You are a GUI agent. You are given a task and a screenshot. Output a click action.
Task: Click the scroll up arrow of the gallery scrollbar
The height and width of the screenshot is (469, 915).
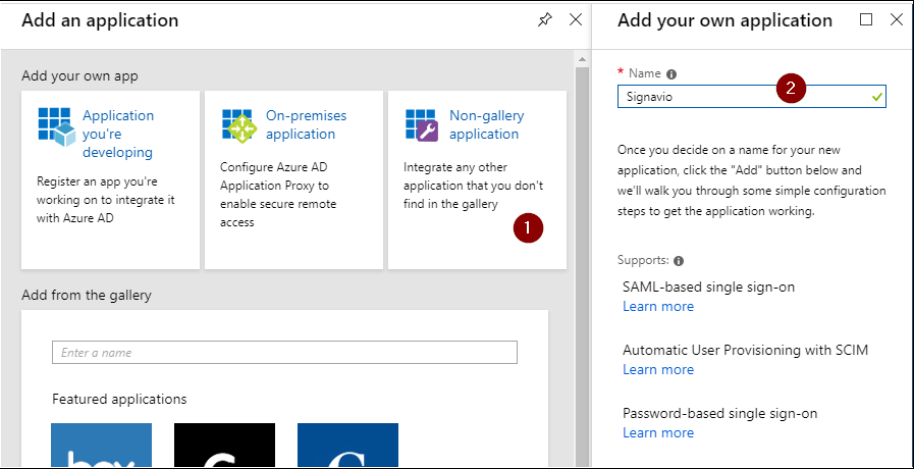pyautogui.click(x=581, y=60)
